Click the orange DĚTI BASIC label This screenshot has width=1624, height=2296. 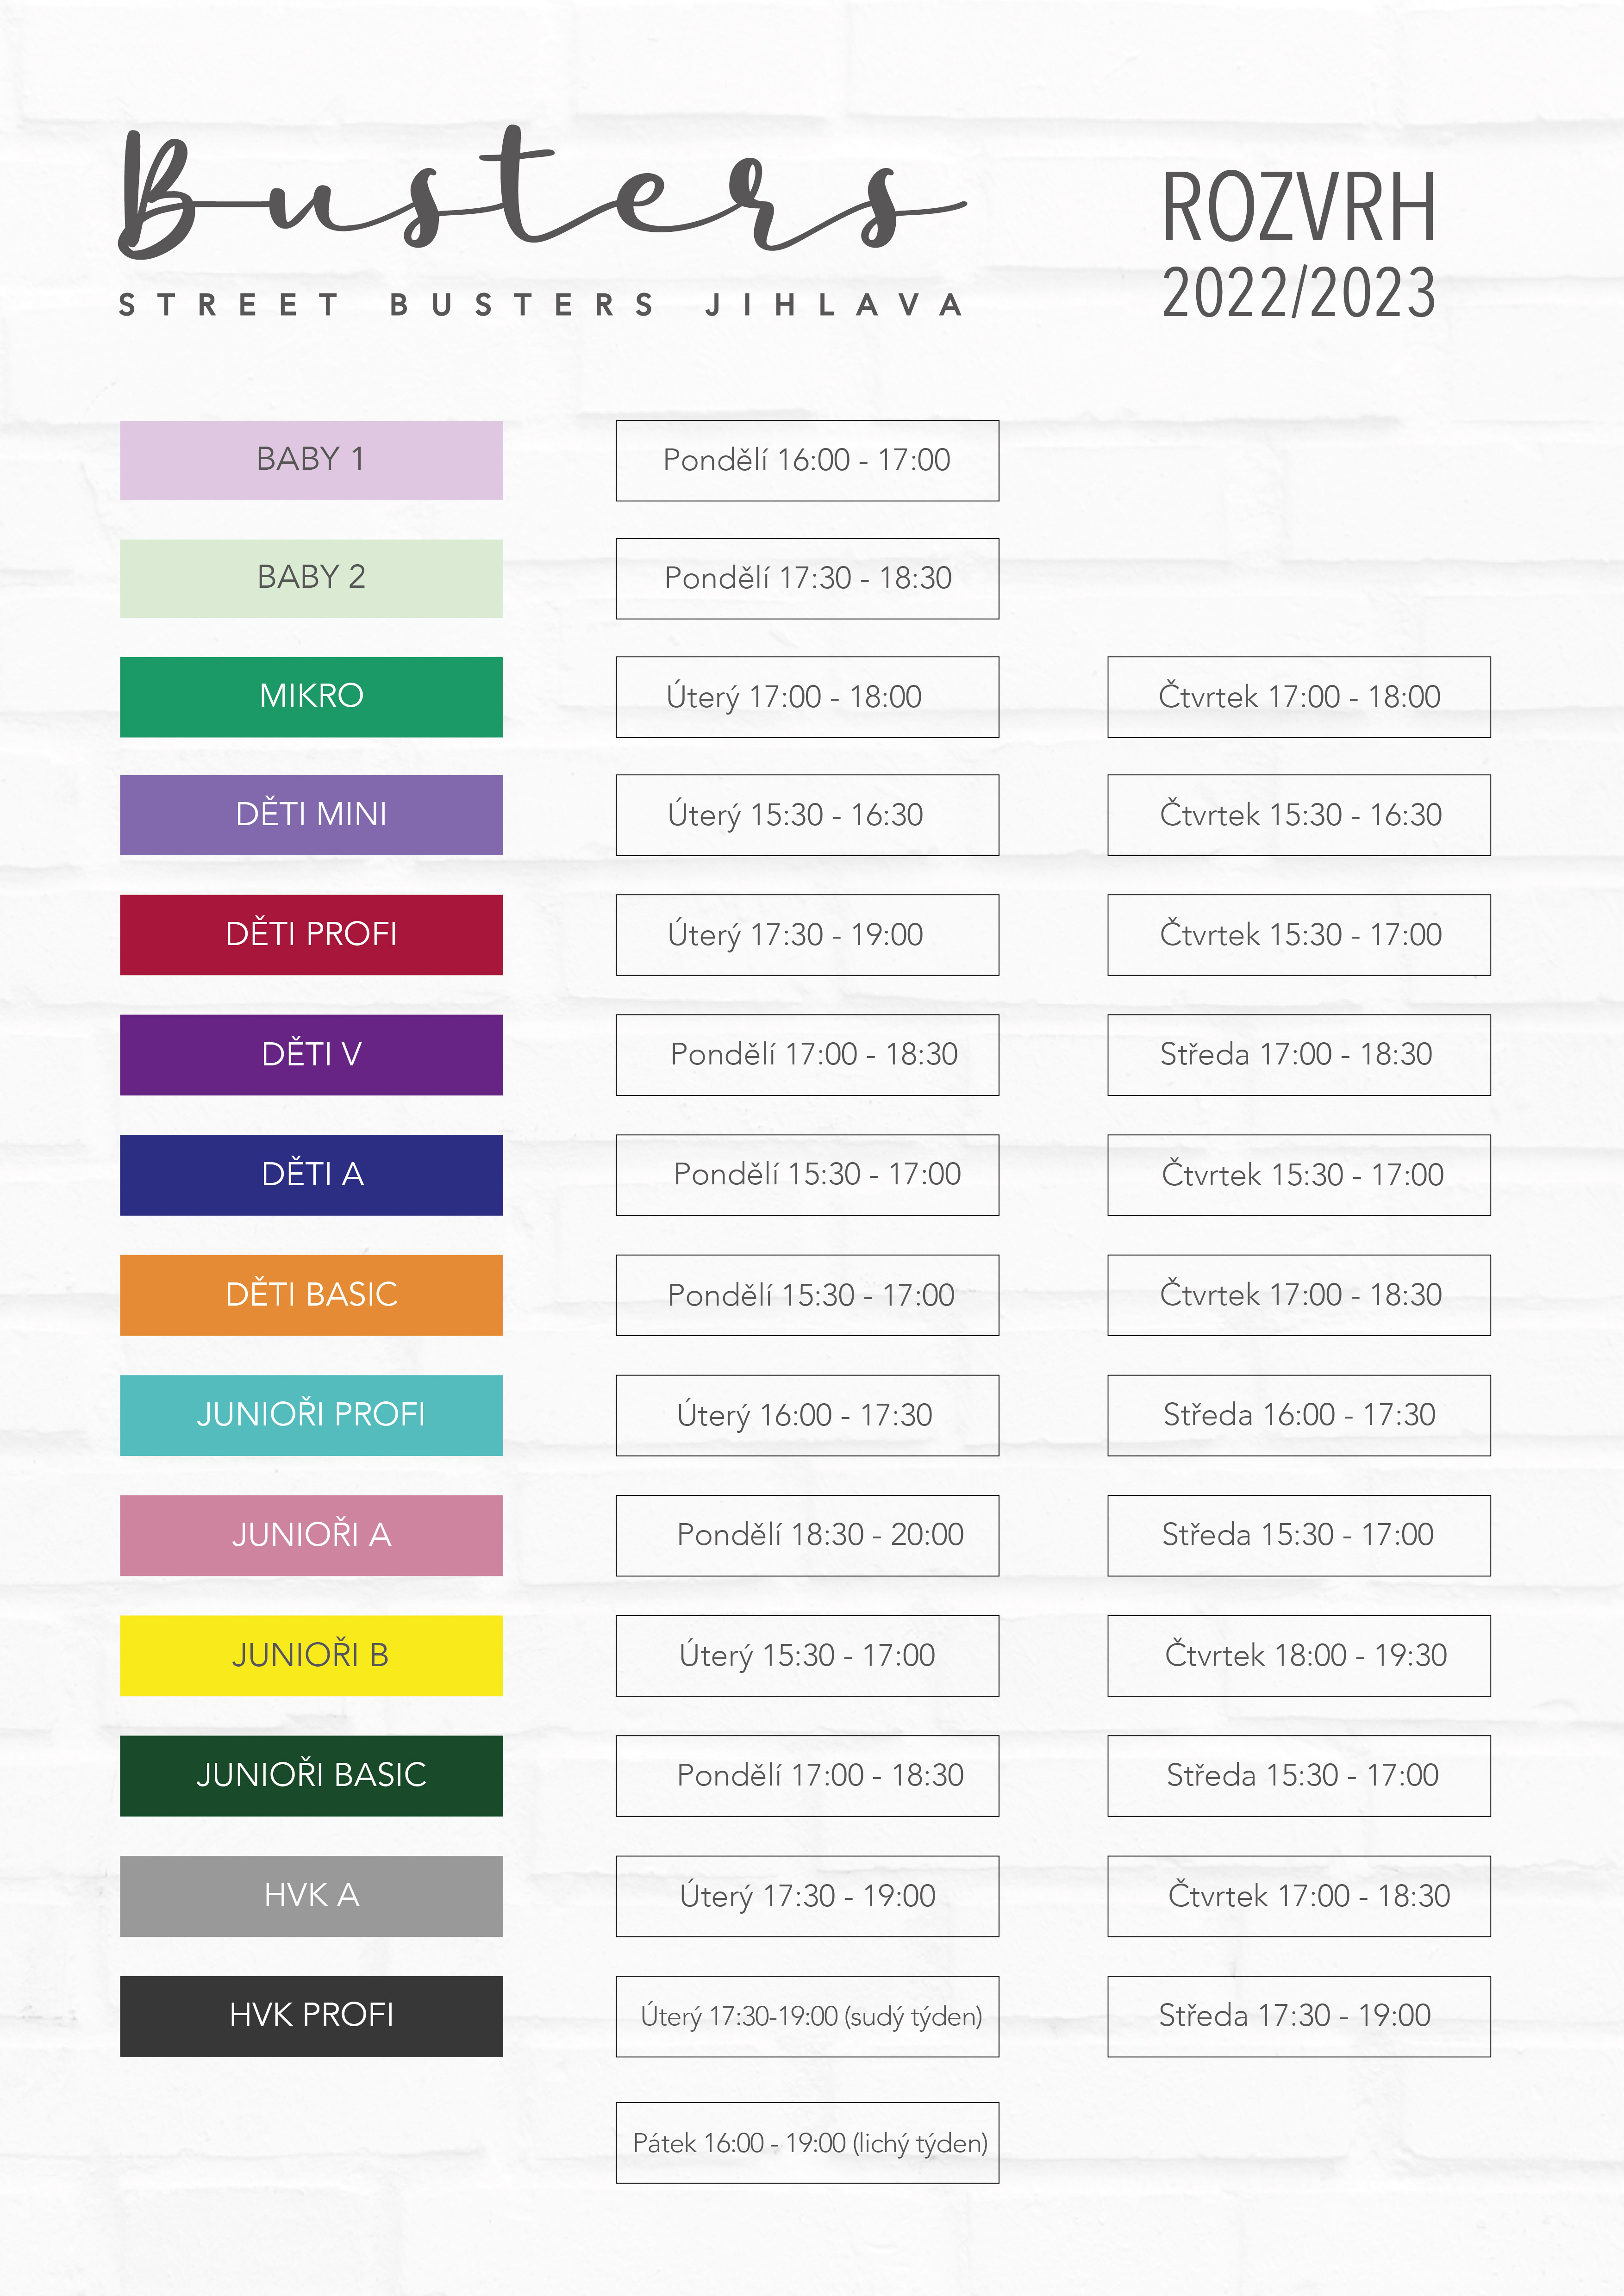point(311,1295)
